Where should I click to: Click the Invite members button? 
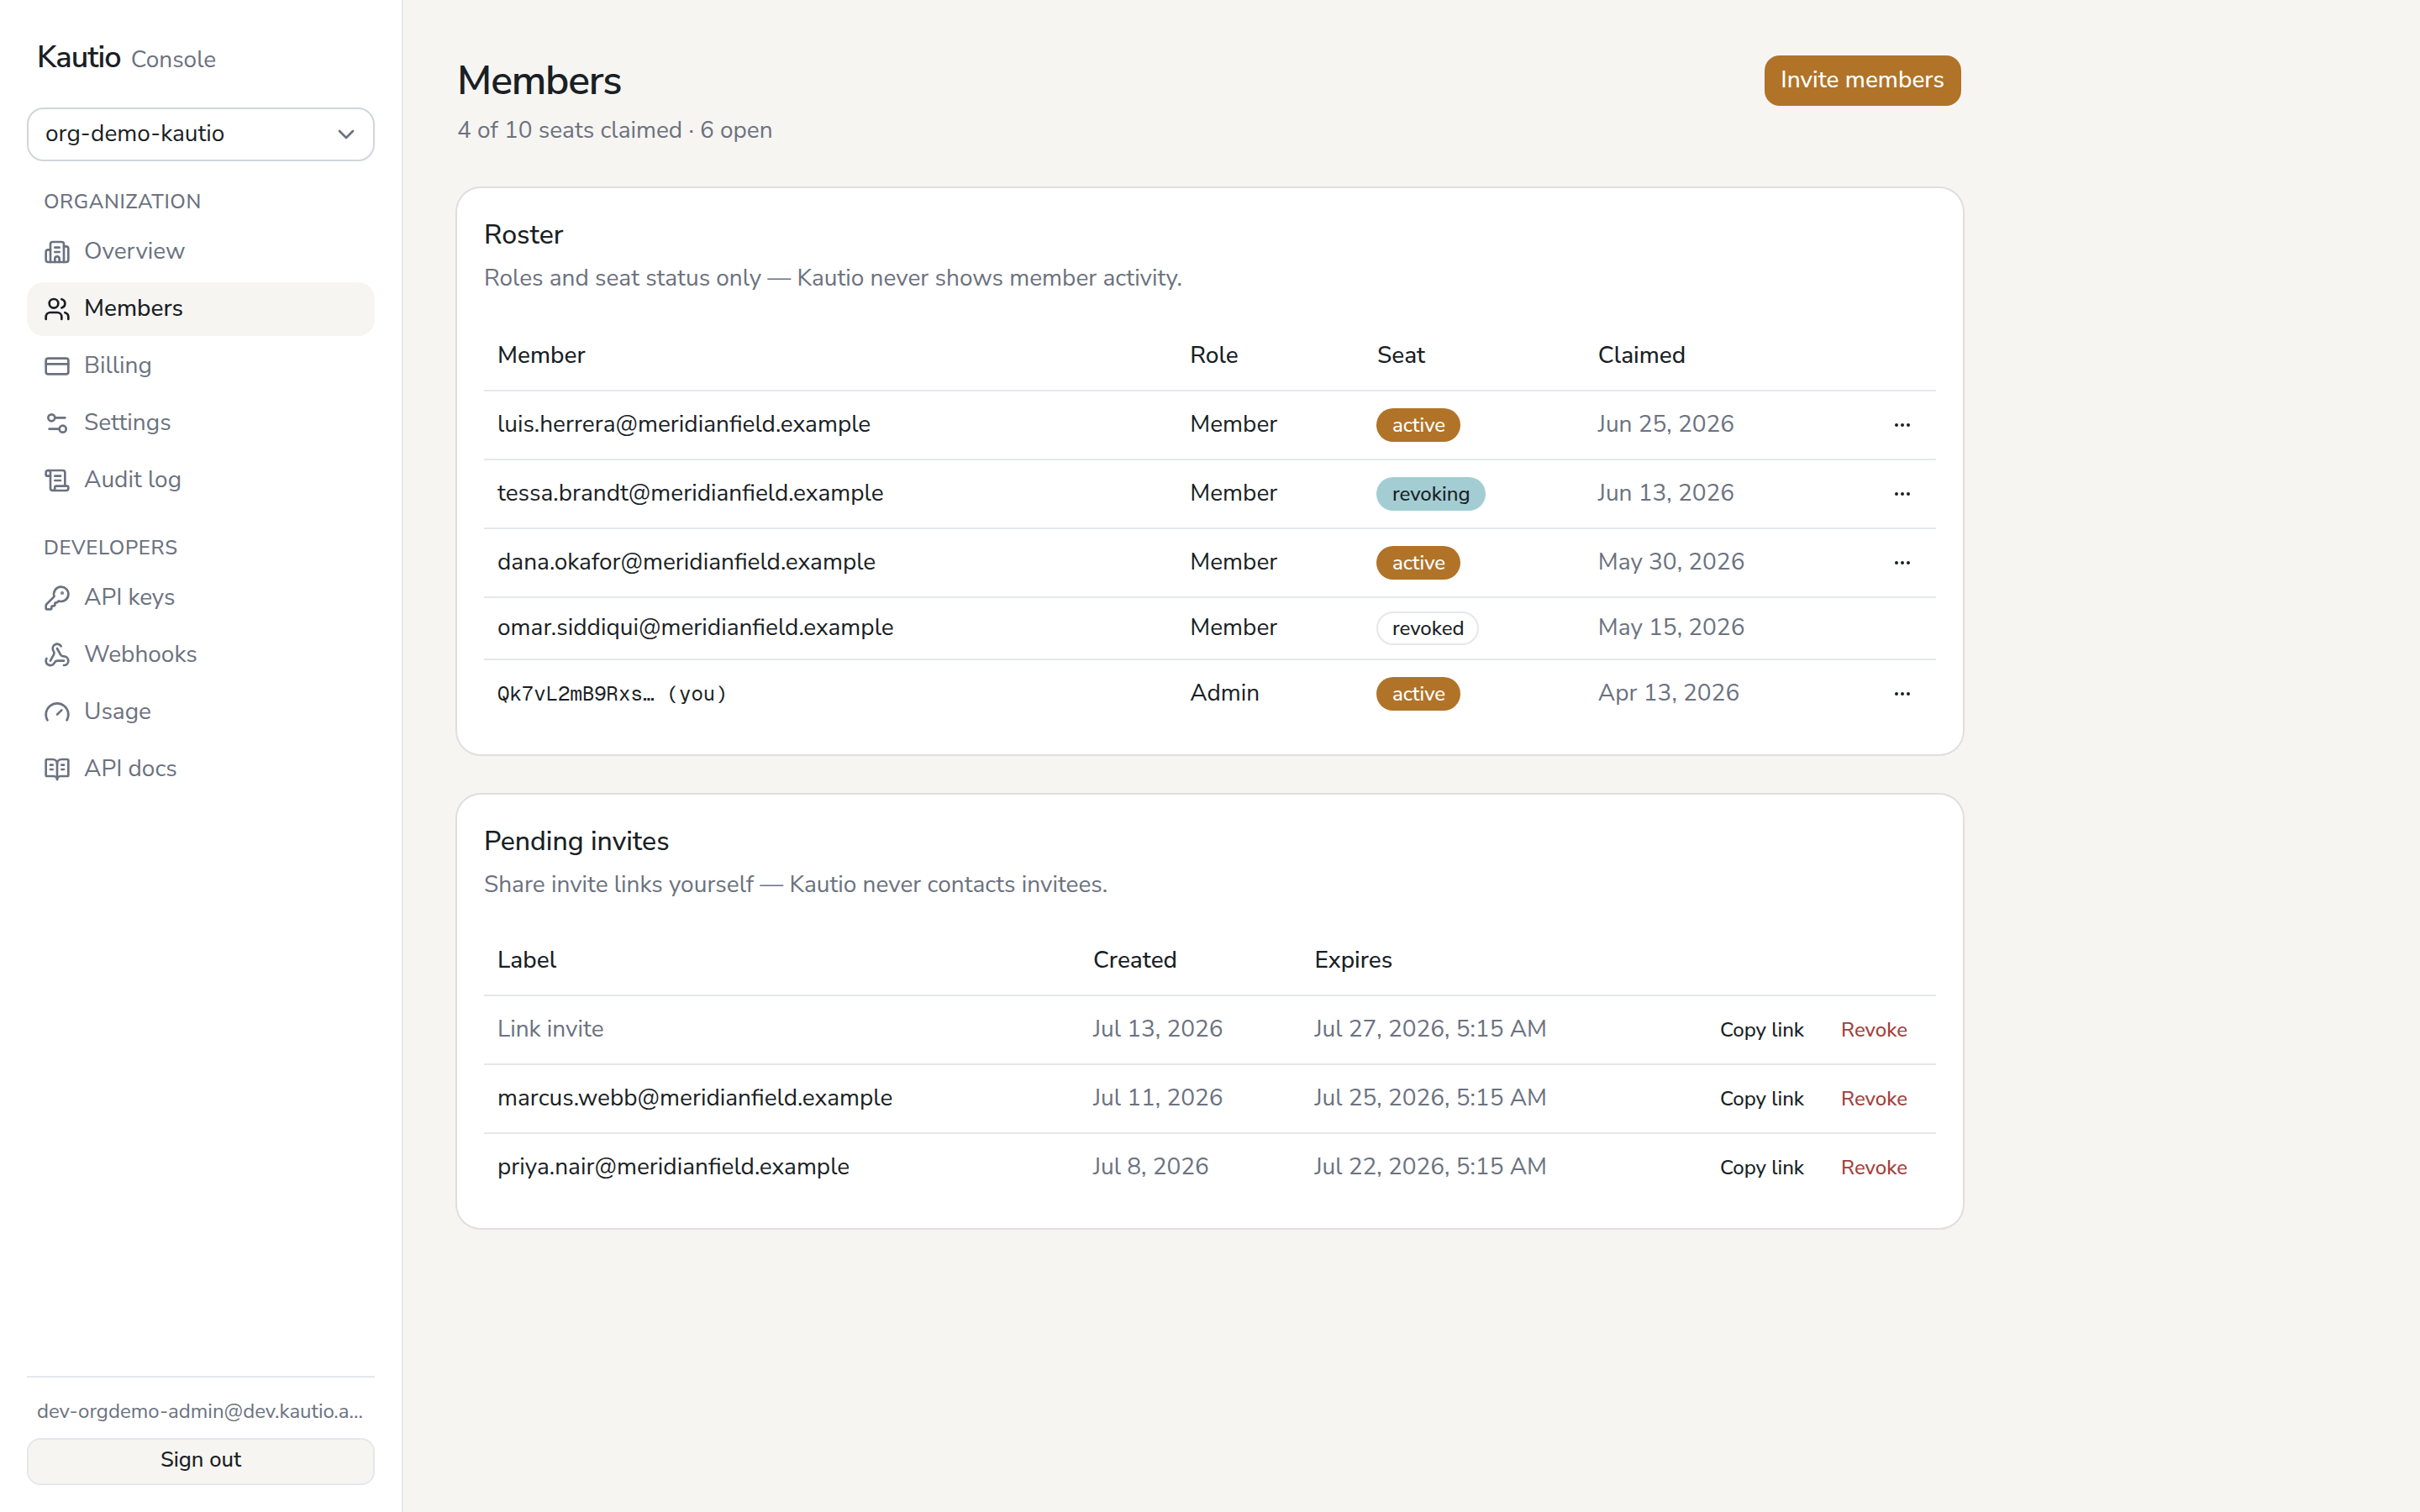click(1862, 80)
